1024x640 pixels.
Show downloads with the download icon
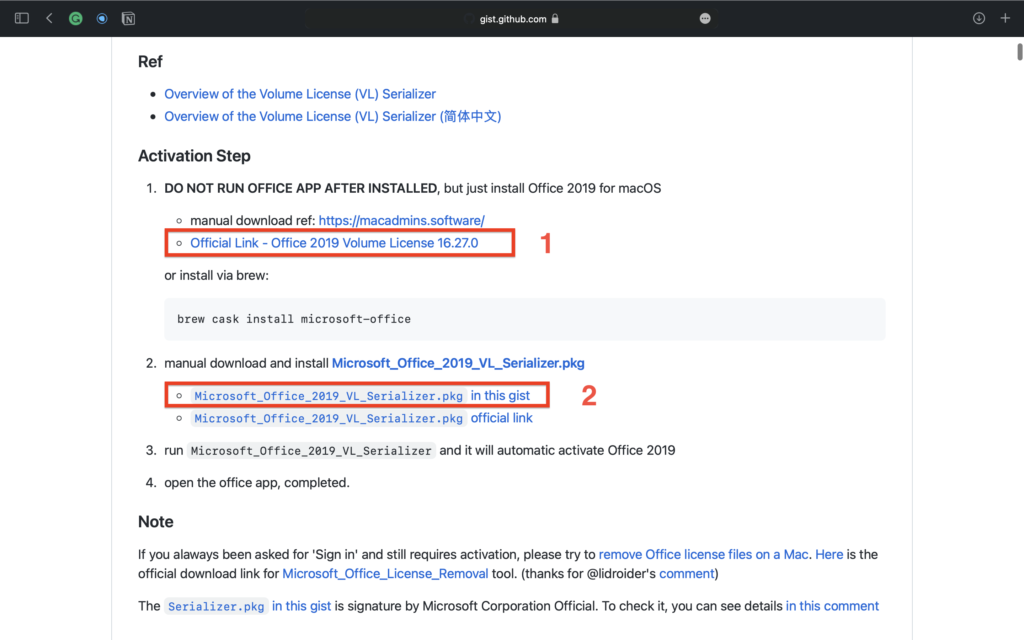click(x=978, y=18)
